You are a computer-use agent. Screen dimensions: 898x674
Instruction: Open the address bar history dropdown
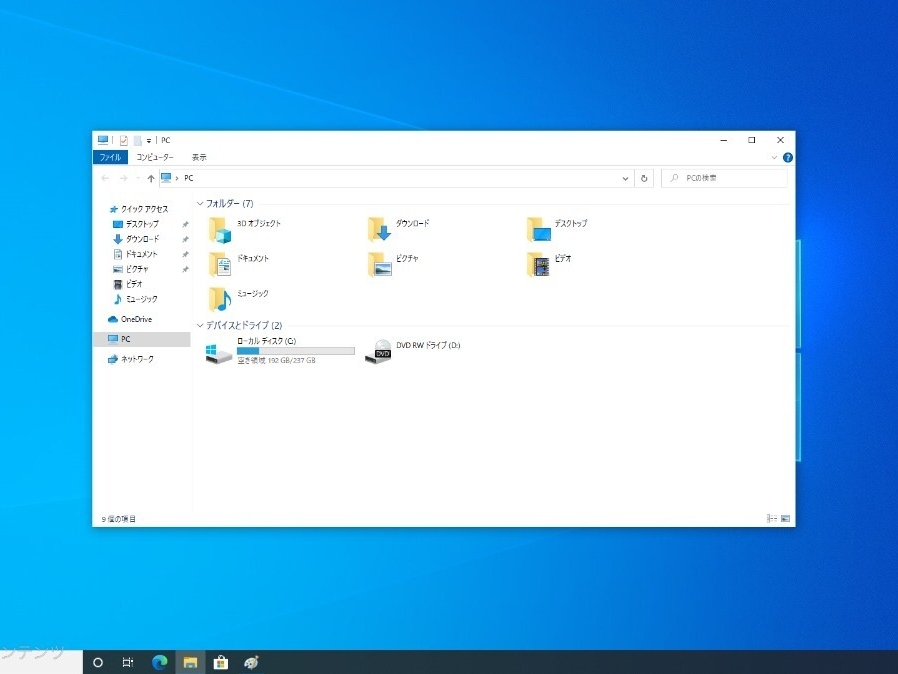[x=626, y=178]
